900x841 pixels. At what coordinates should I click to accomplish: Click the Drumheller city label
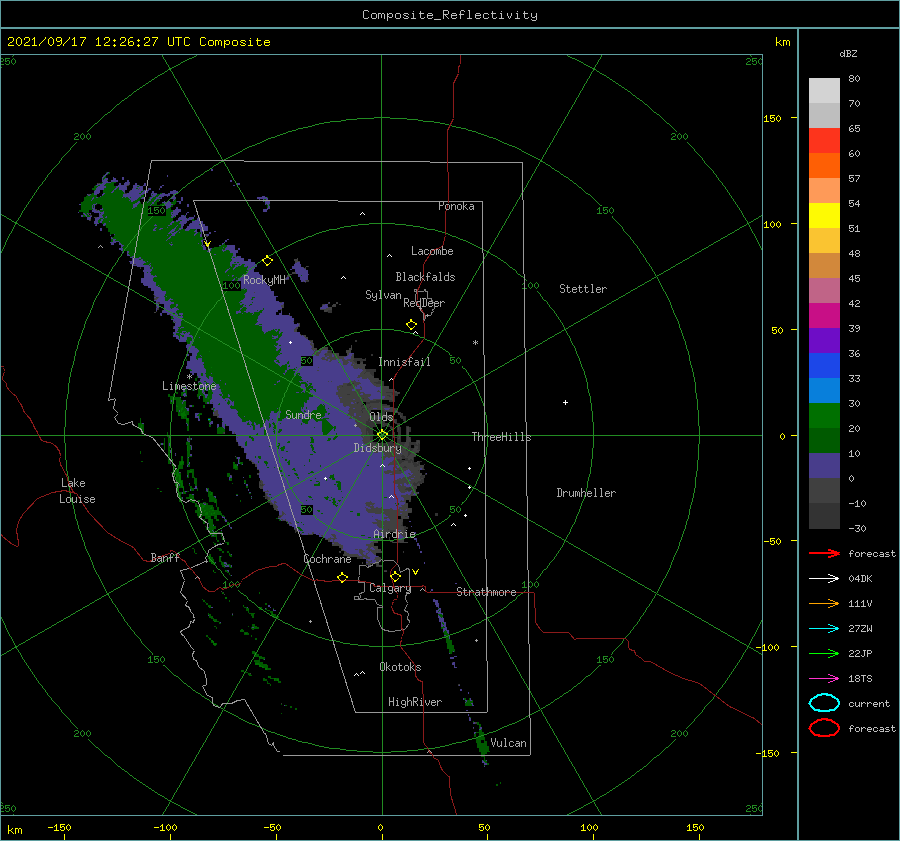tap(586, 493)
